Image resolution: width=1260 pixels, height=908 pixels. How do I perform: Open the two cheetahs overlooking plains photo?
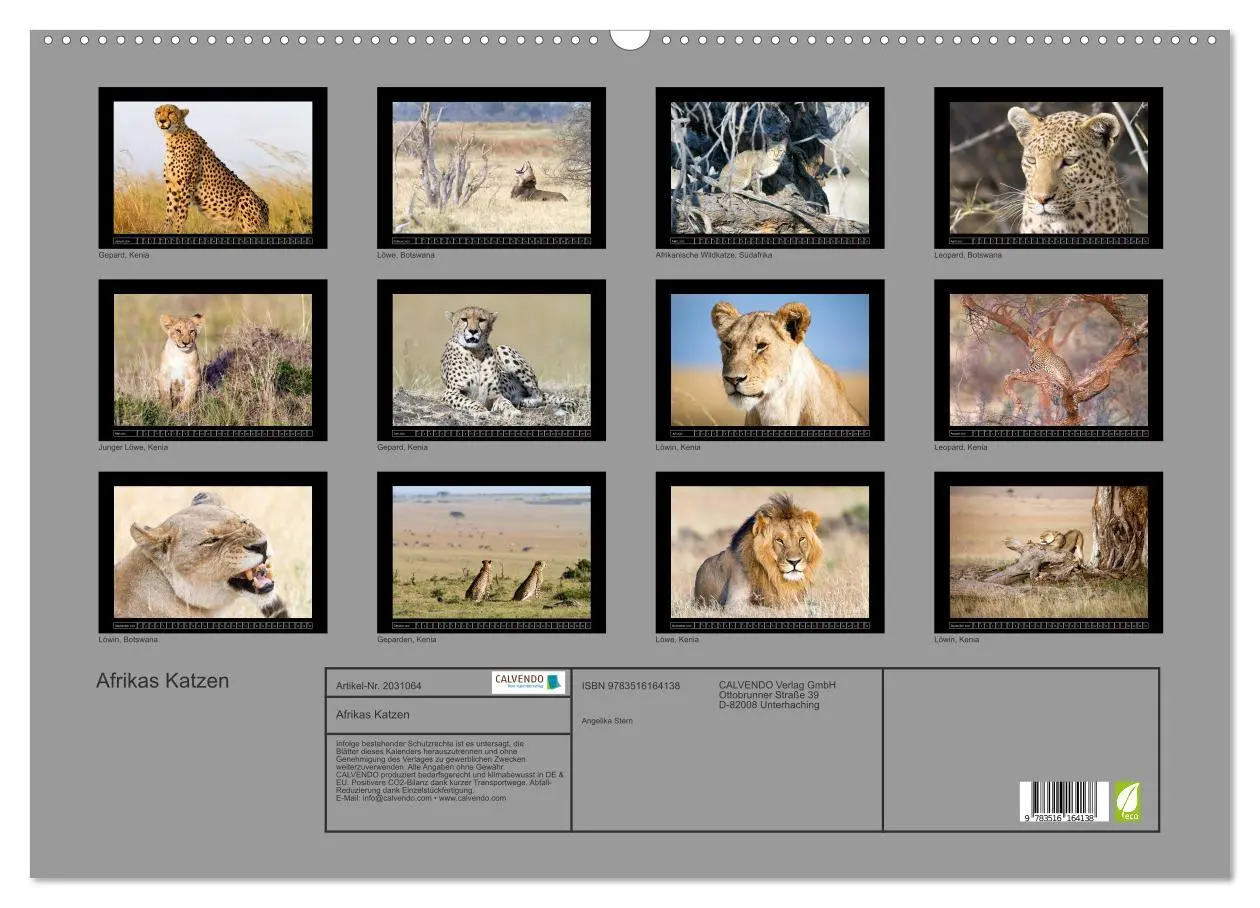point(491,552)
